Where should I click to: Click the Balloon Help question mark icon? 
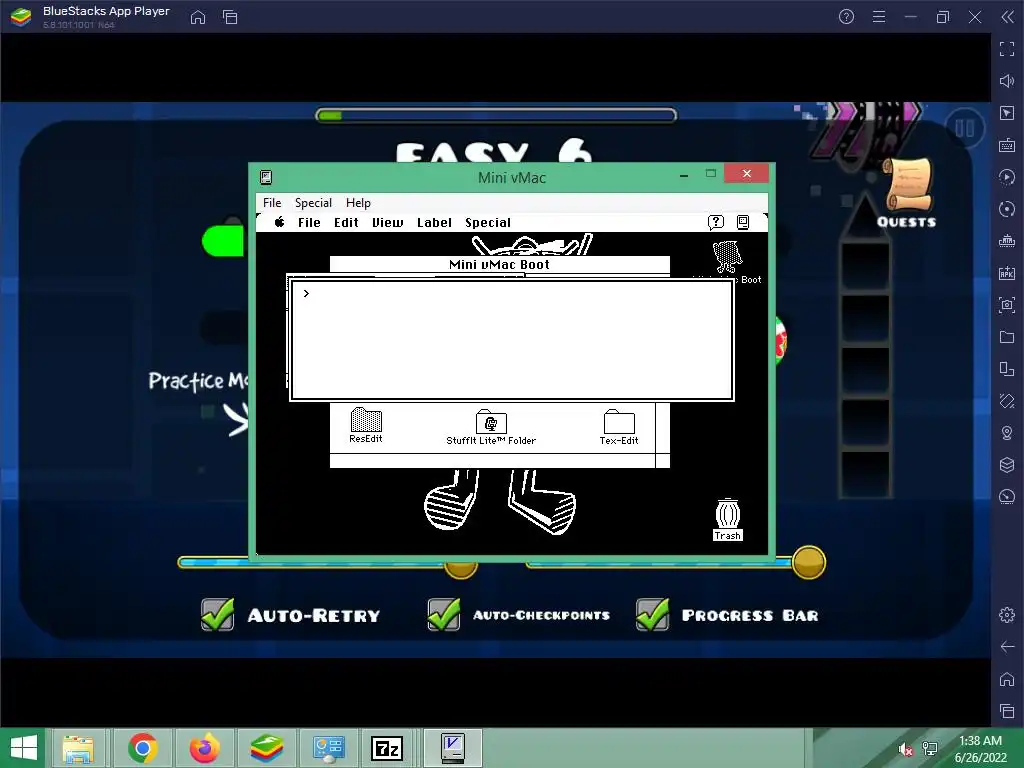point(716,222)
